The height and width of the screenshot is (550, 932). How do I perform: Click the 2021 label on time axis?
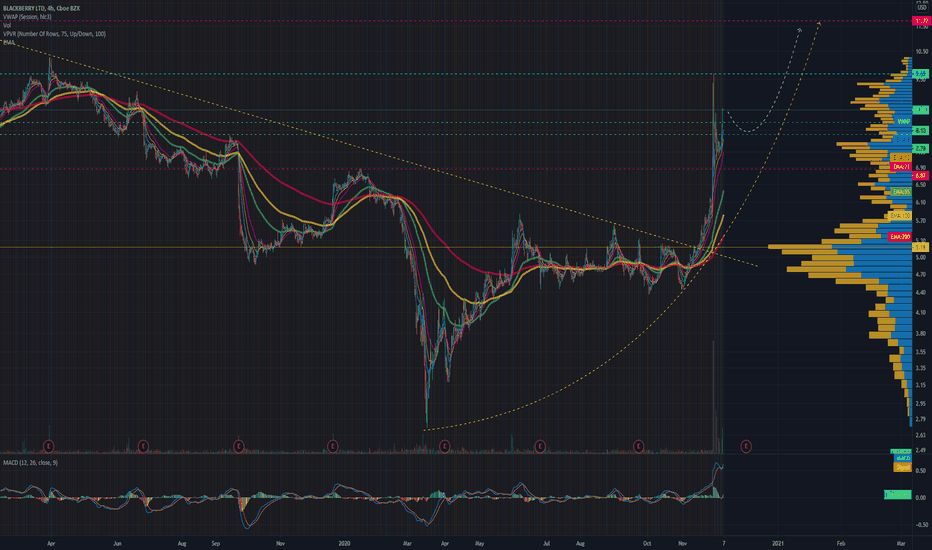[778, 543]
